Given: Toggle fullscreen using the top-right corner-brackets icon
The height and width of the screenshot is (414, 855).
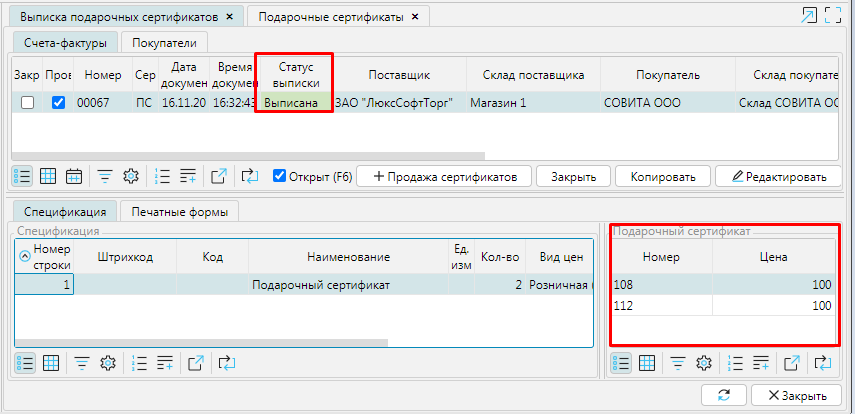Looking at the screenshot, I should 834,15.
